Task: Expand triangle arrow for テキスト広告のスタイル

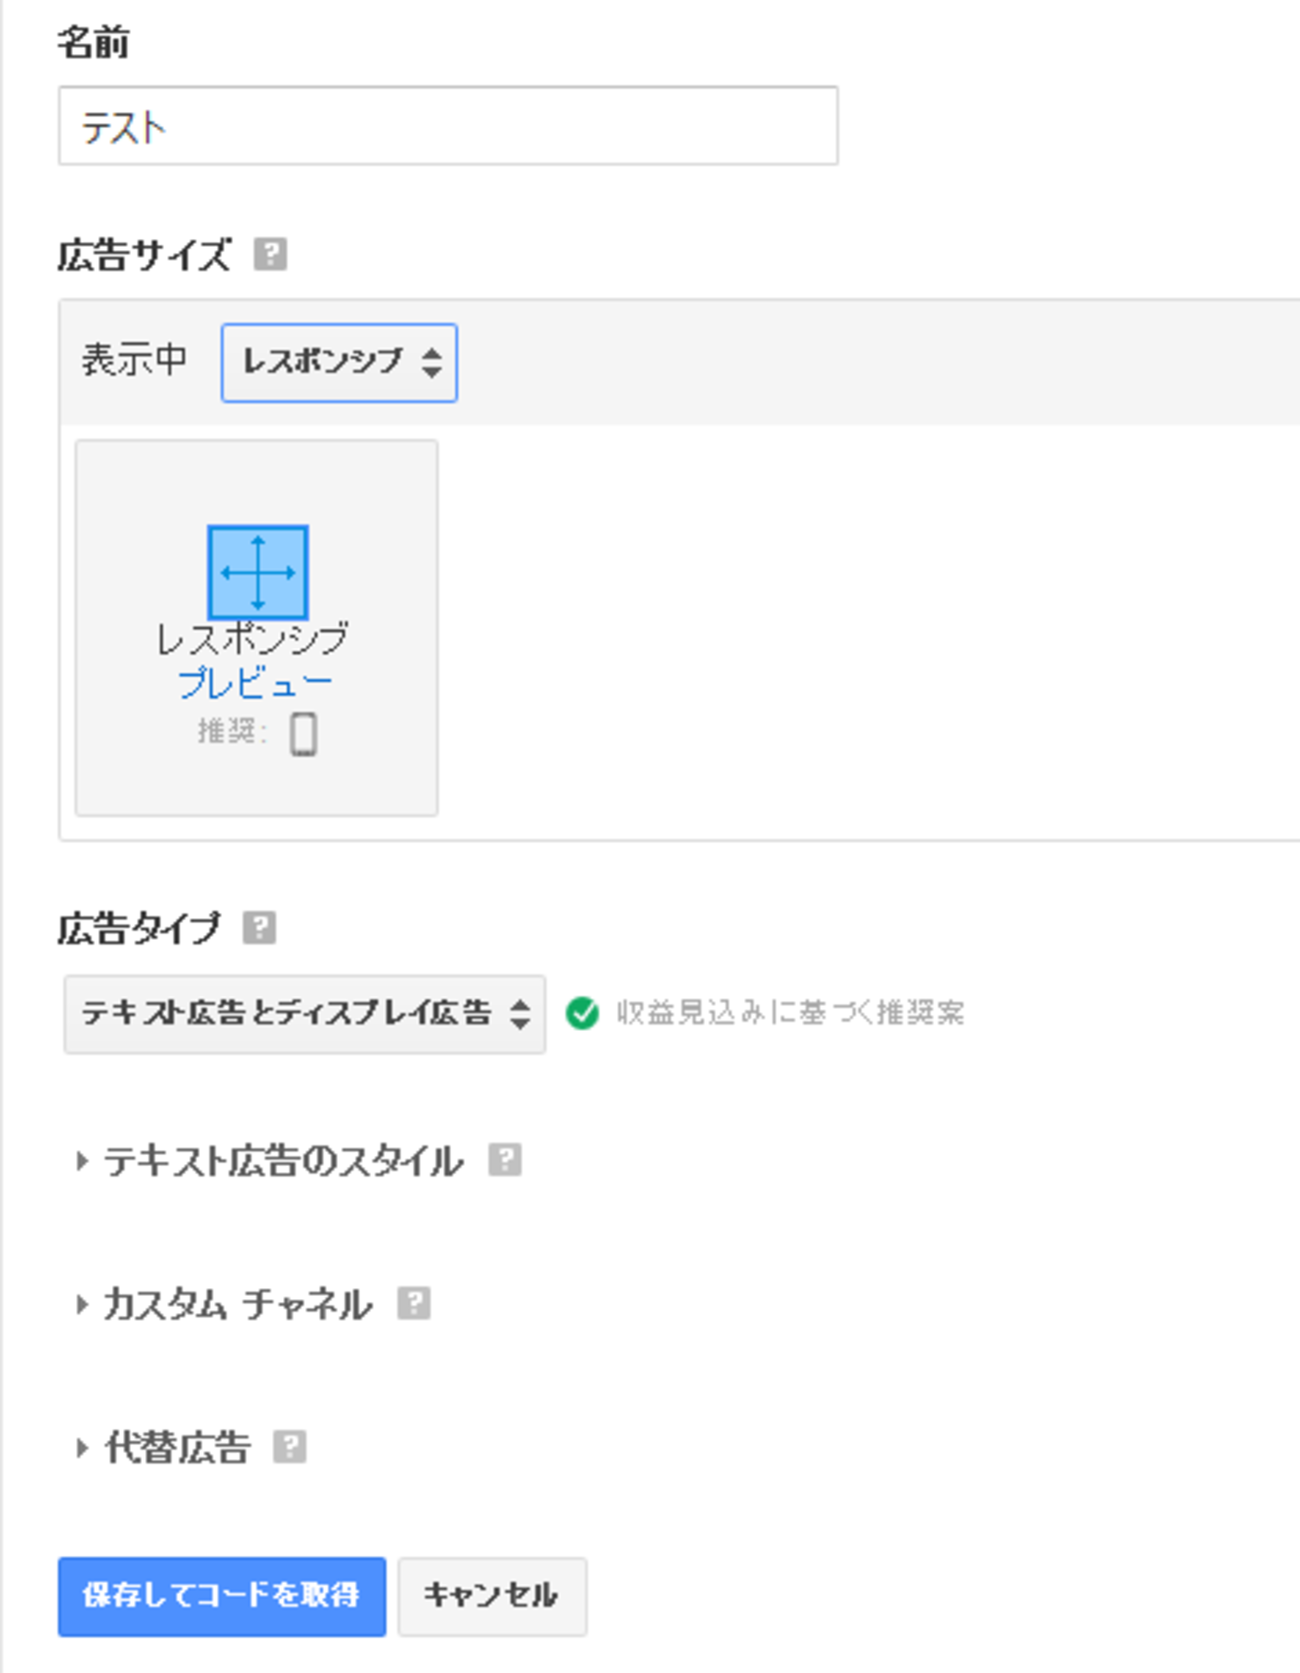Action: (82, 1161)
